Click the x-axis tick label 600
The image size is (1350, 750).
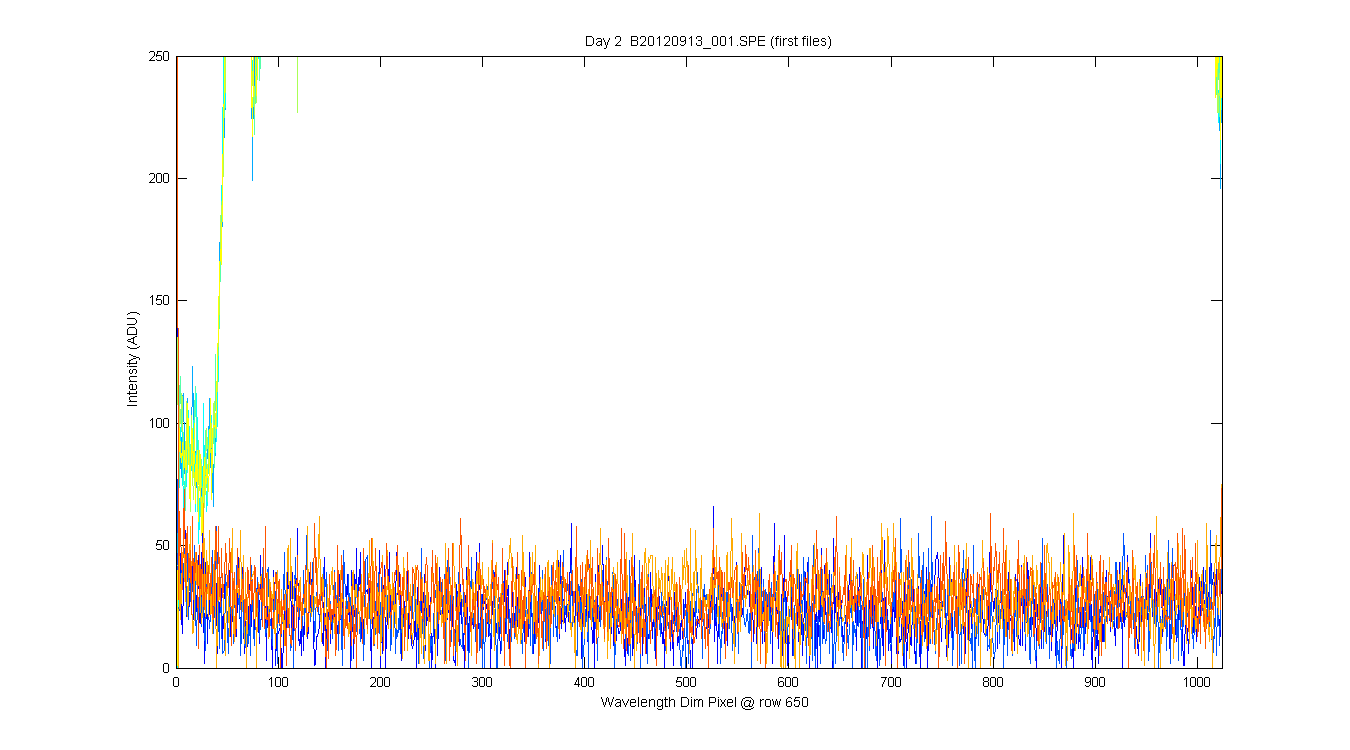pos(788,682)
